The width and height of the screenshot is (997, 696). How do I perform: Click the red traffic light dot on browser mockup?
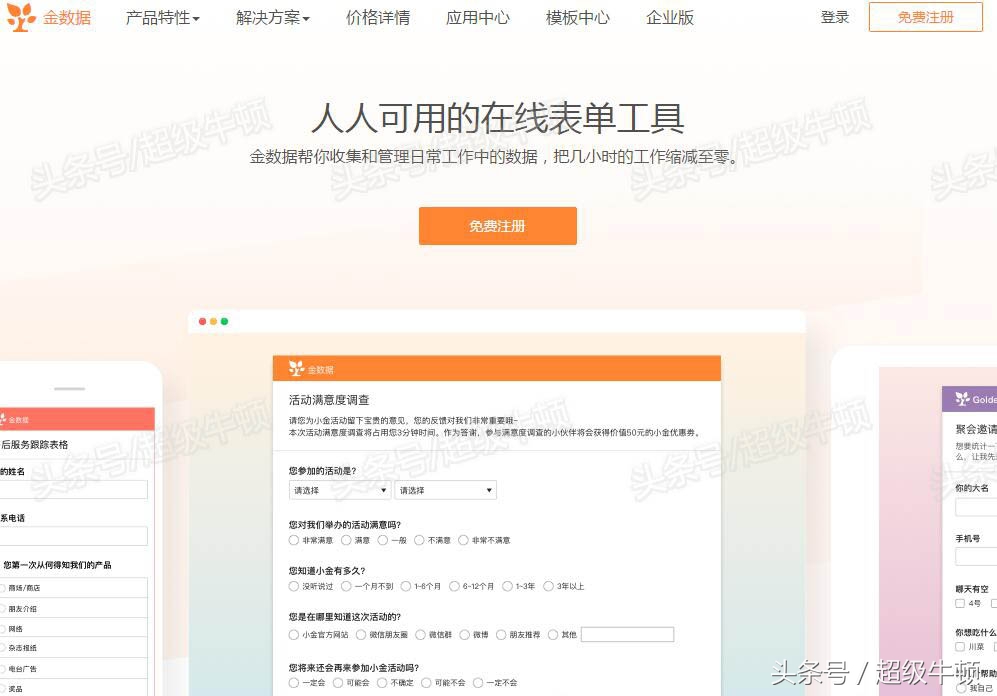click(x=201, y=321)
